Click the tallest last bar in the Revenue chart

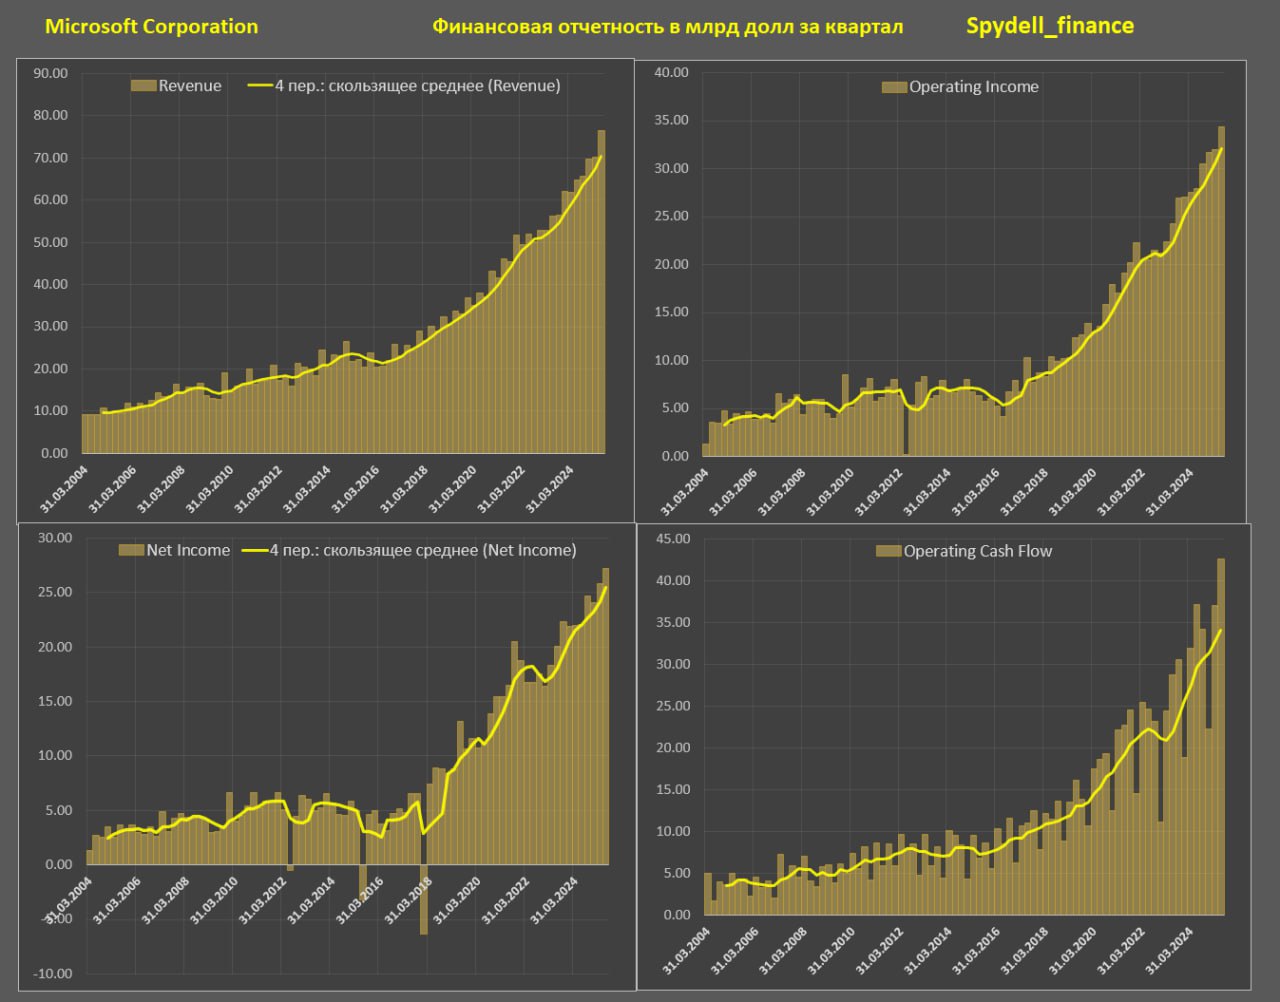pos(601,290)
